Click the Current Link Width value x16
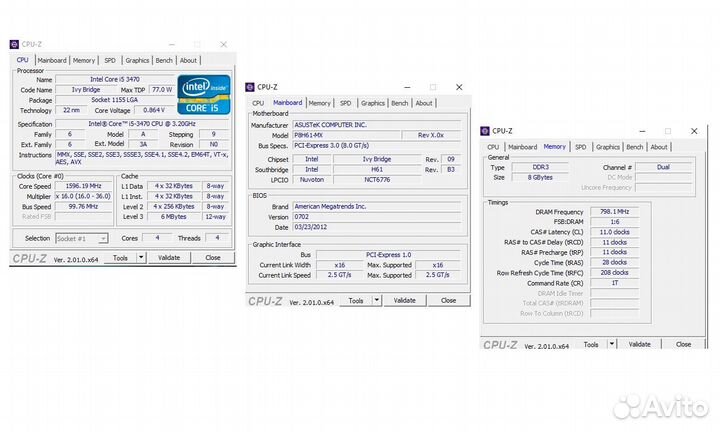Image resolution: width=720 pixels, height=432 pixels. pos(339,265)
